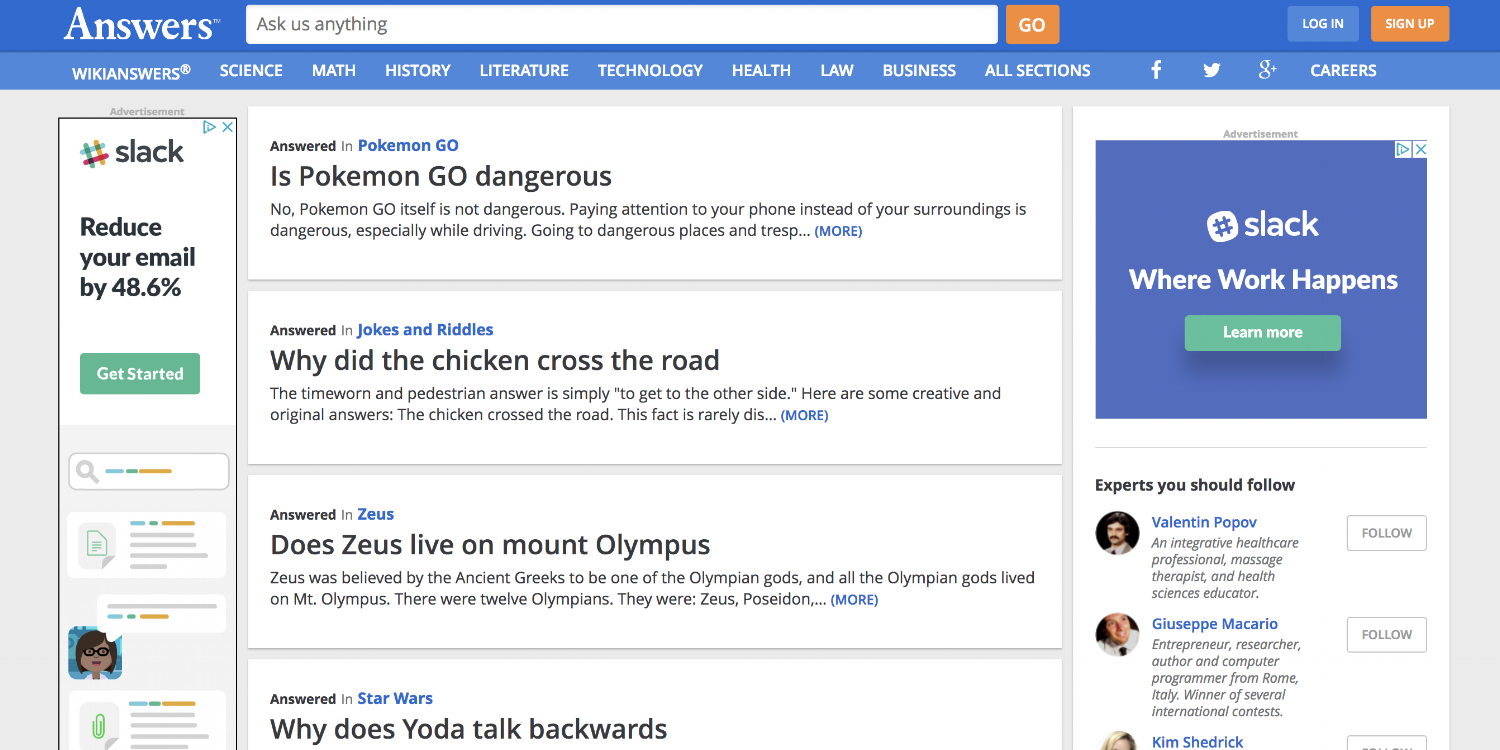Open the Careers link

click(1343, 71)
